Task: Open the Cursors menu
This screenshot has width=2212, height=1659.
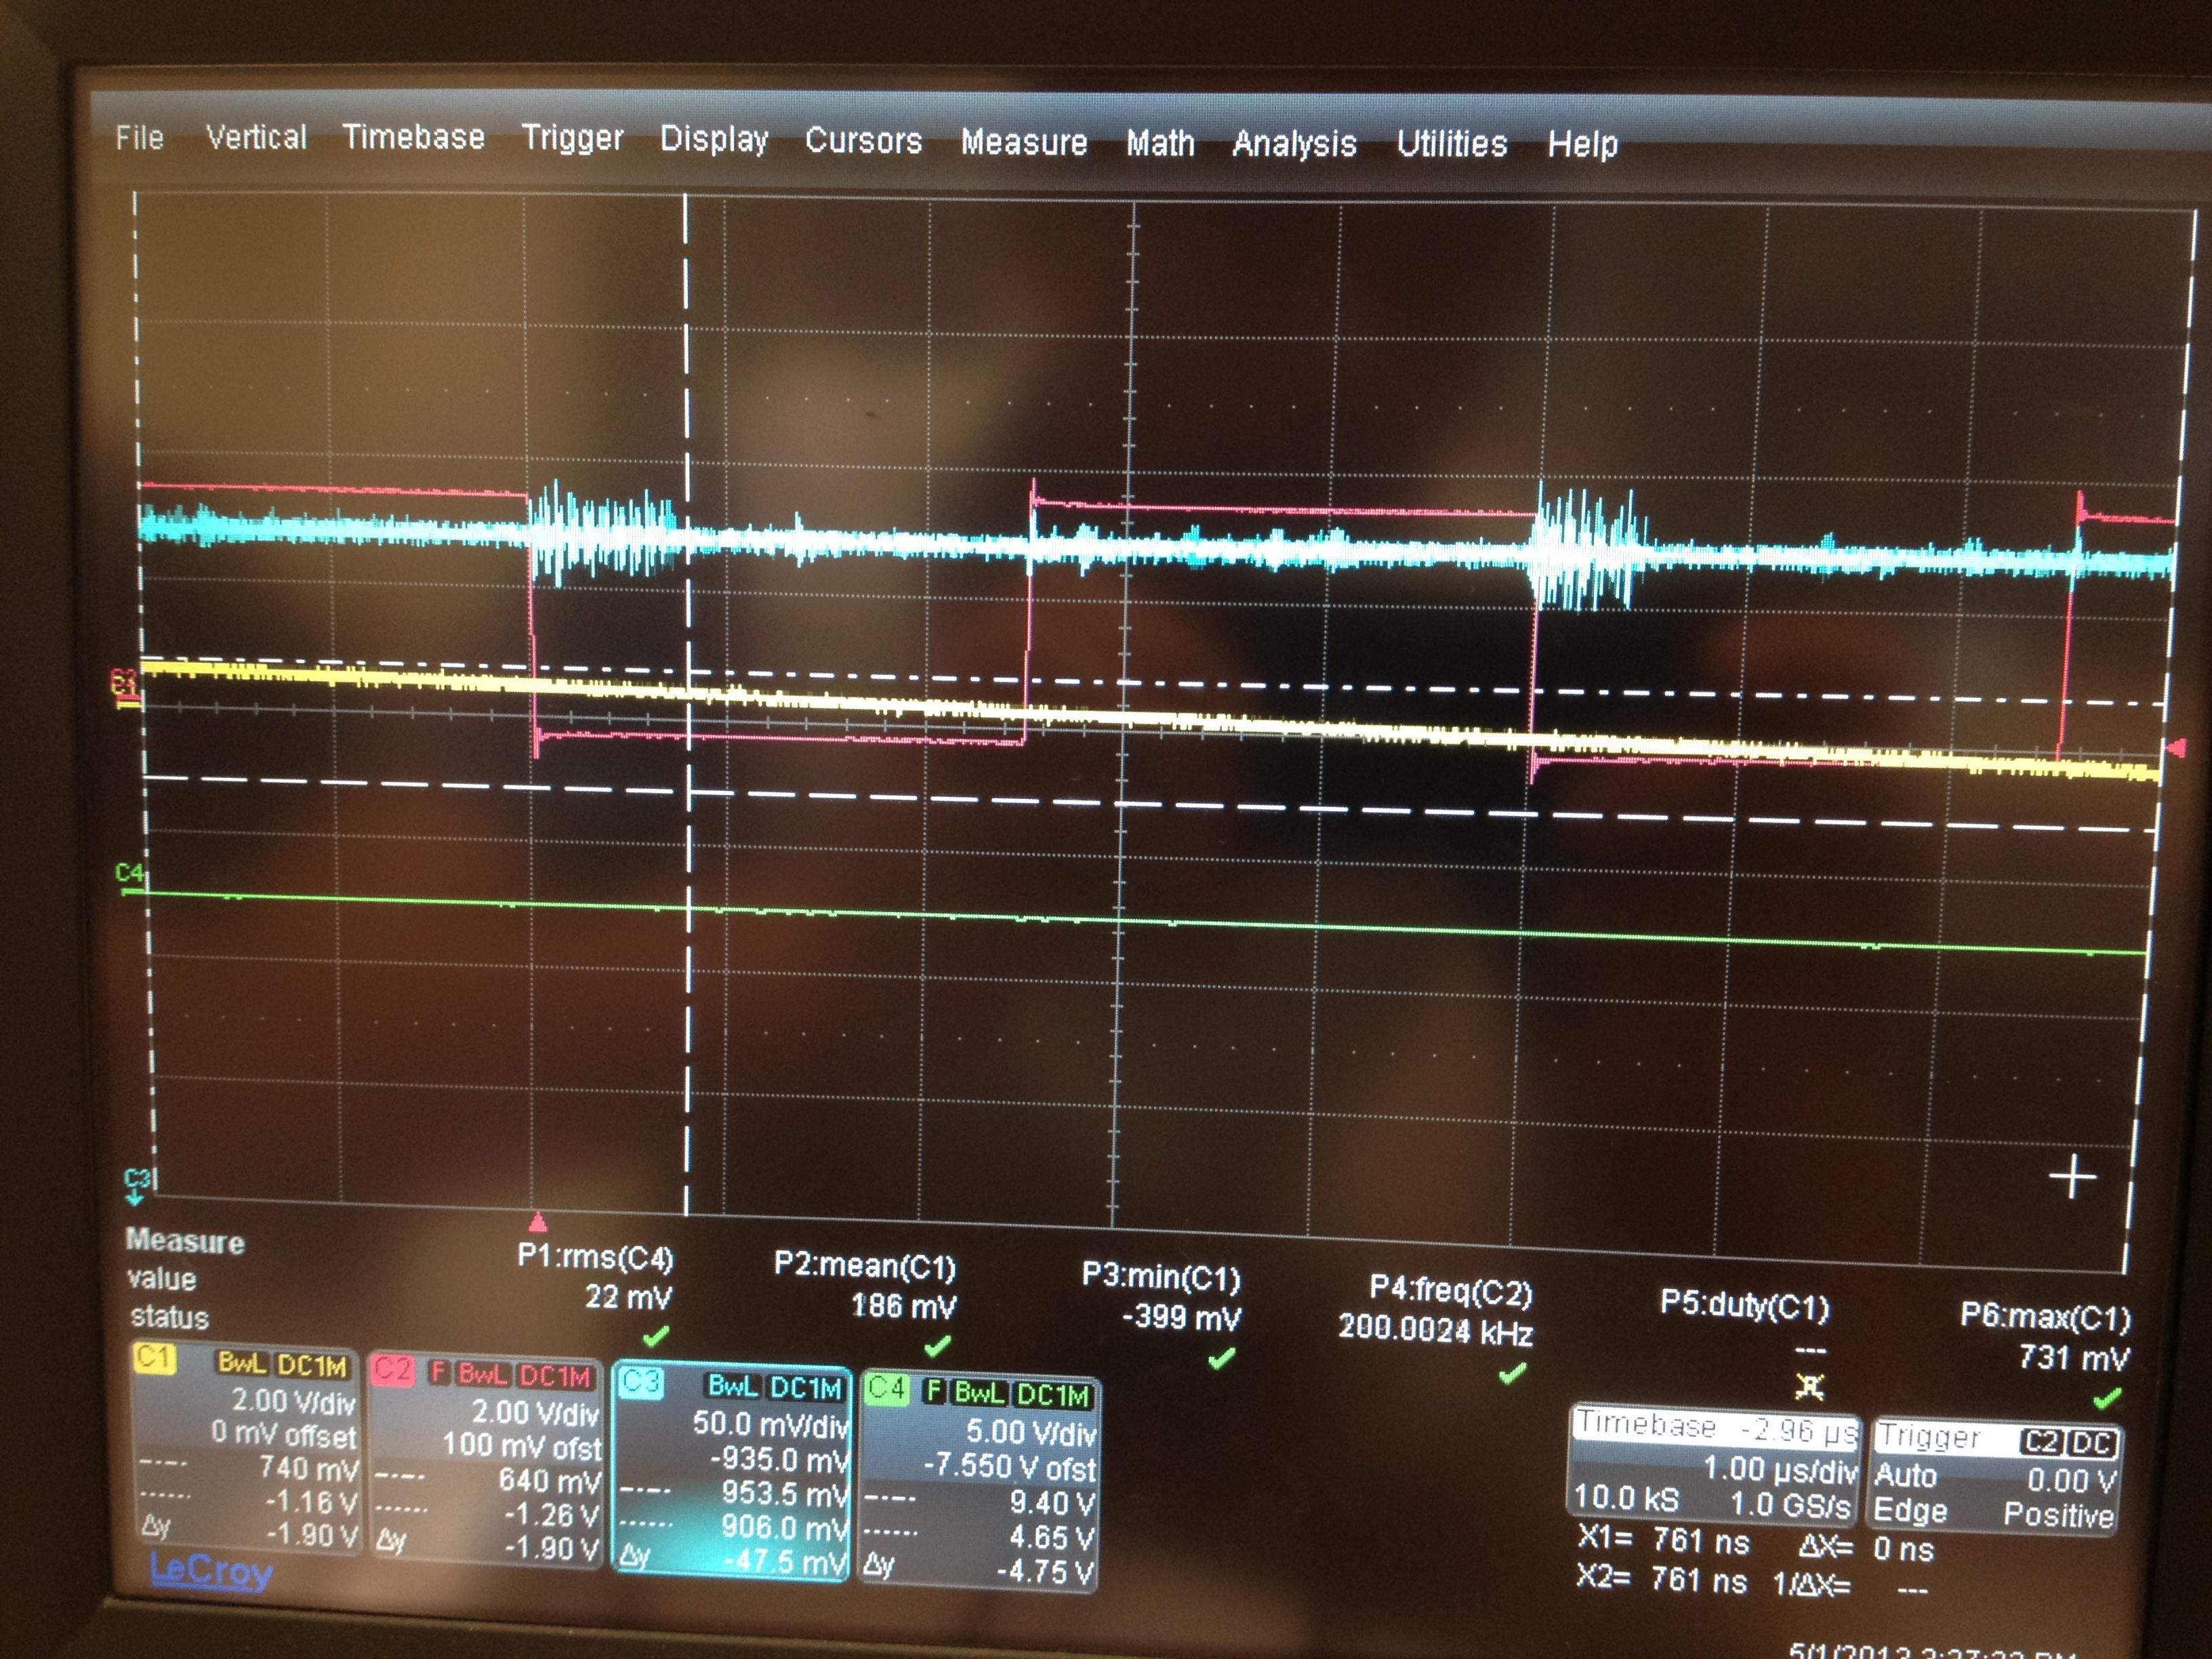Action: (x=863, y=140)
